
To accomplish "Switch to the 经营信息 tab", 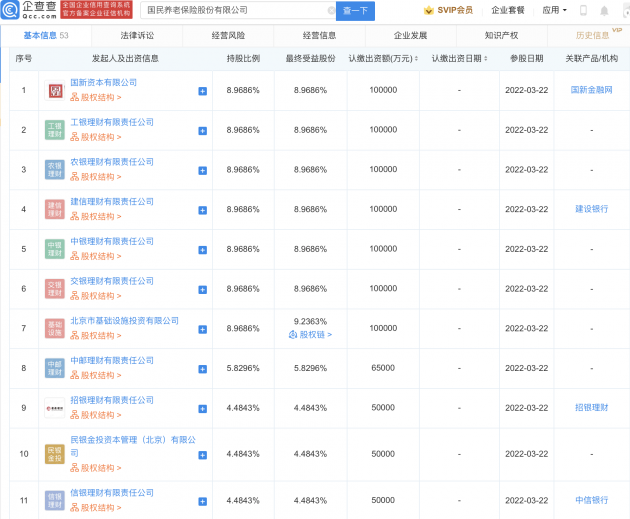I will tap(319, 35).
